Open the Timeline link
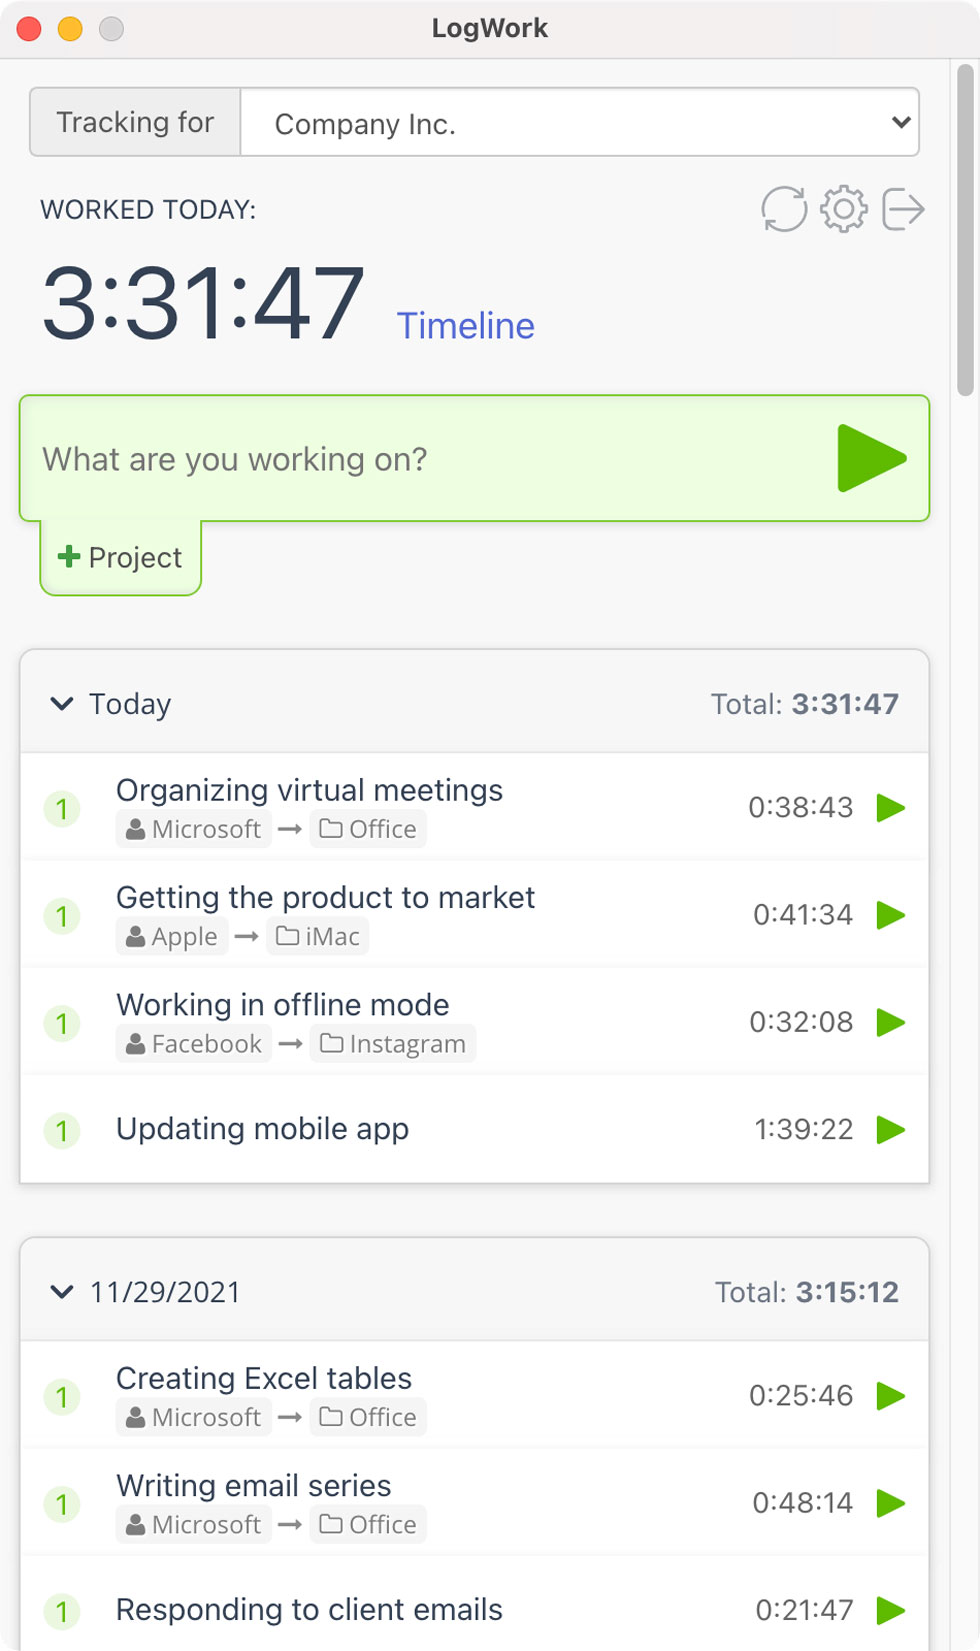This screenshot has height=1651, width=980. tap(466, 326)
